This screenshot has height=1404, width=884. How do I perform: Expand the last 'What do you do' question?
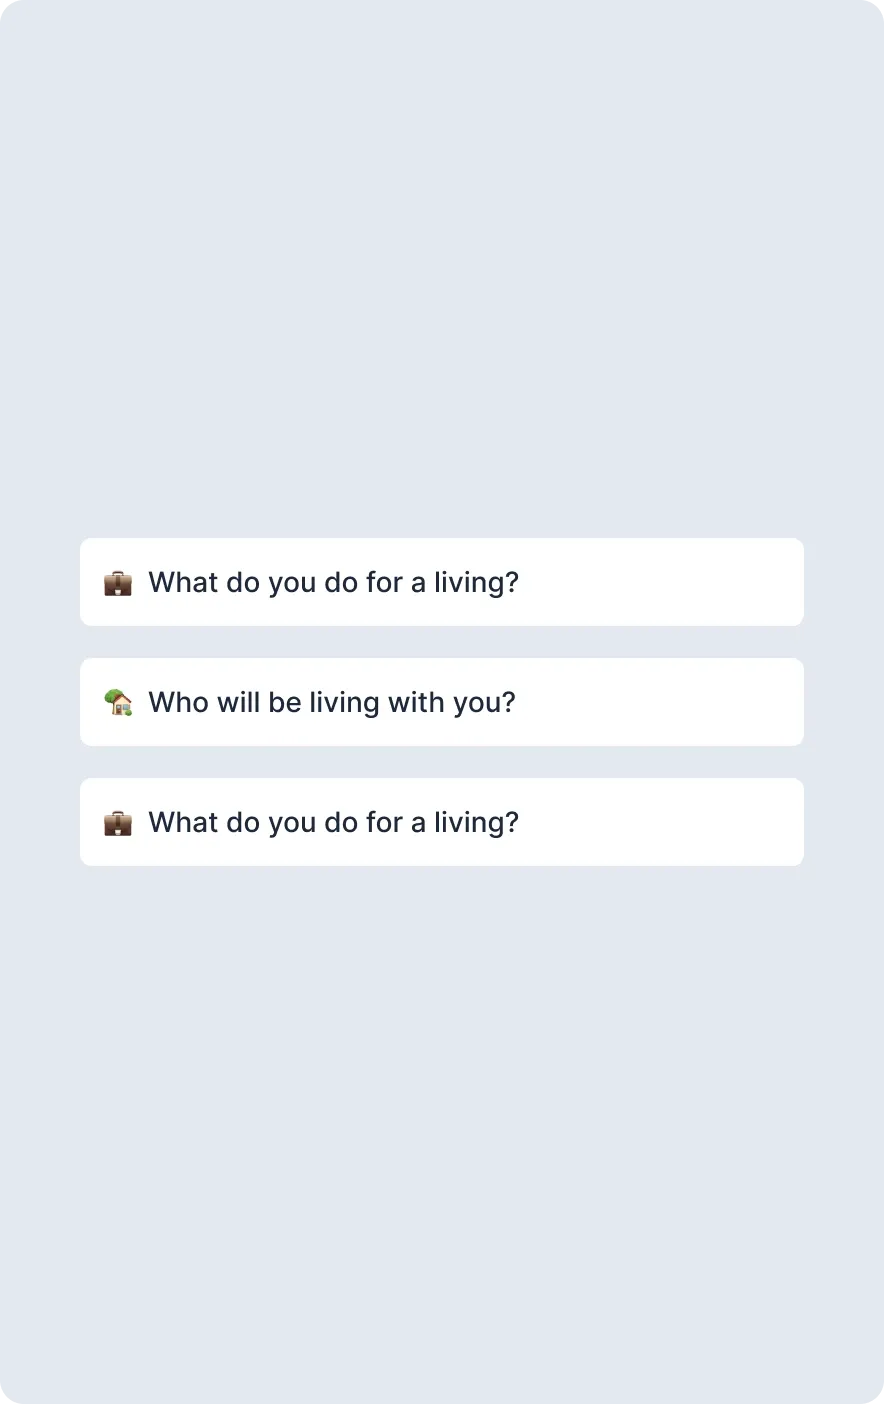pyautogui.click(x=441, y=822)
